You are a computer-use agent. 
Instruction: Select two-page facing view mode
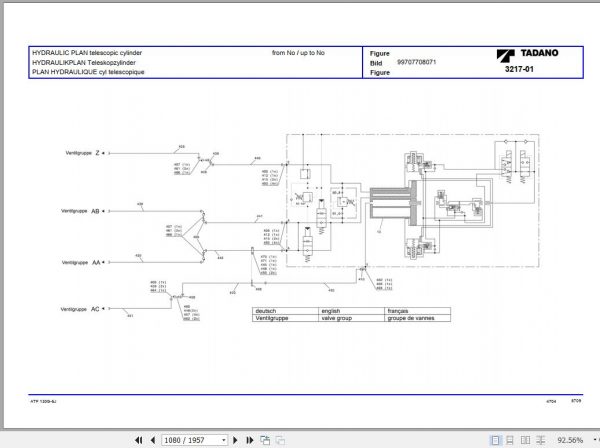click(525, 440)
